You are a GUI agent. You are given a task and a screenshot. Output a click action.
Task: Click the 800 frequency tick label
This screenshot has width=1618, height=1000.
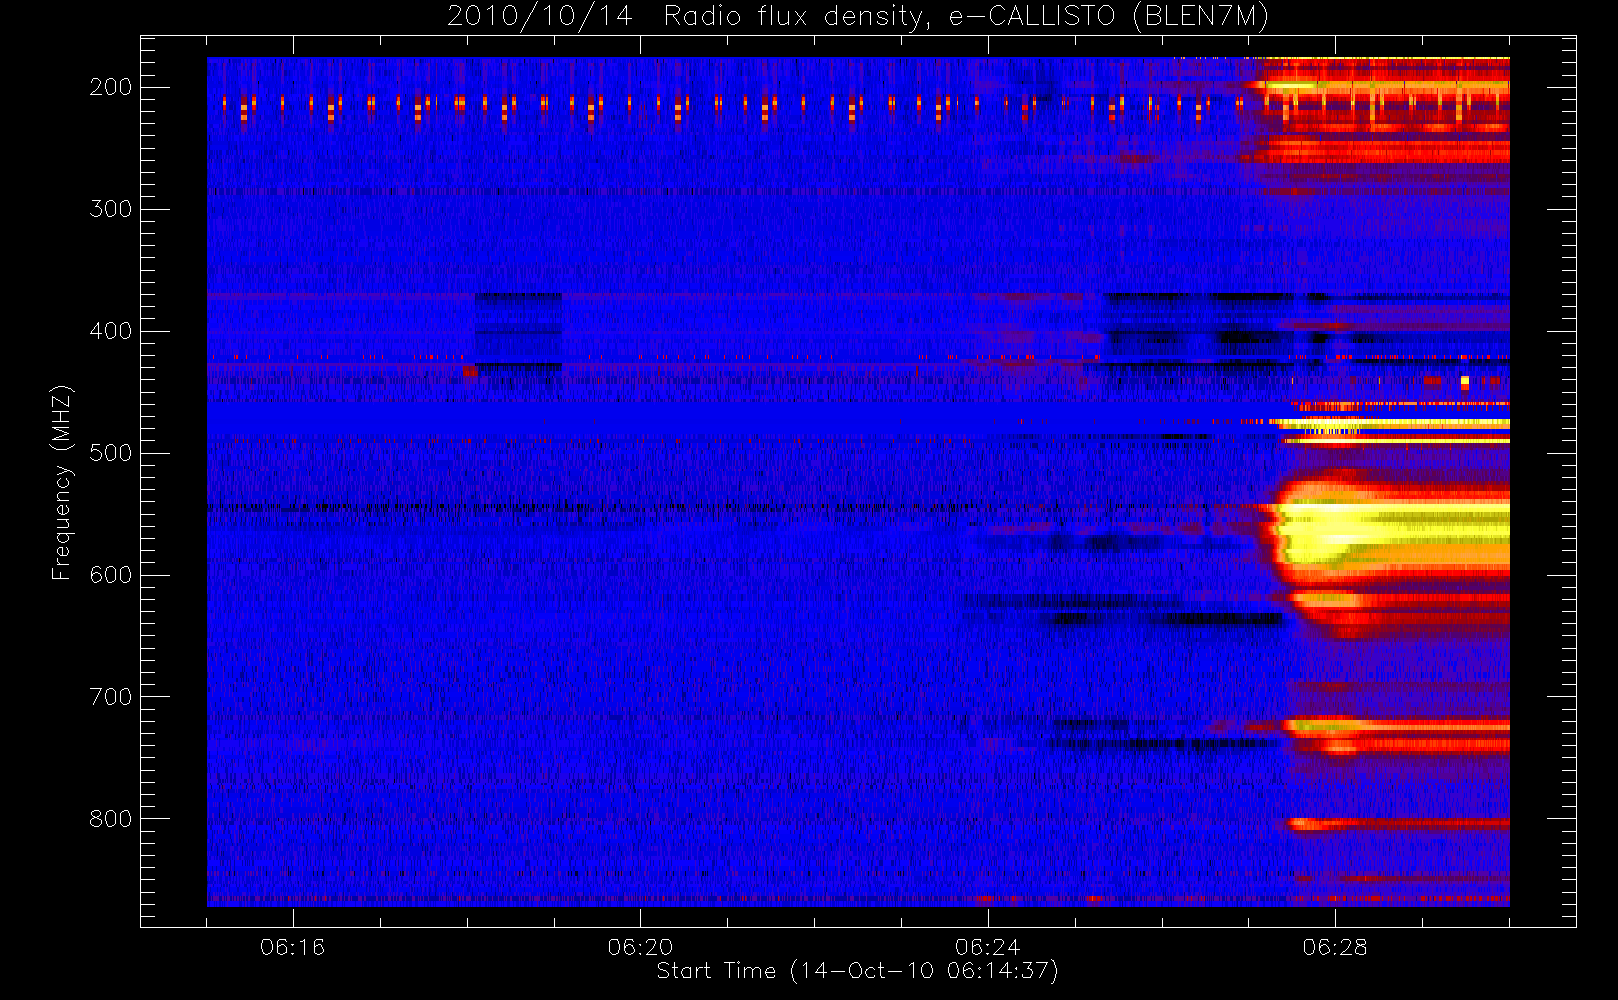(x=111, y=819)
